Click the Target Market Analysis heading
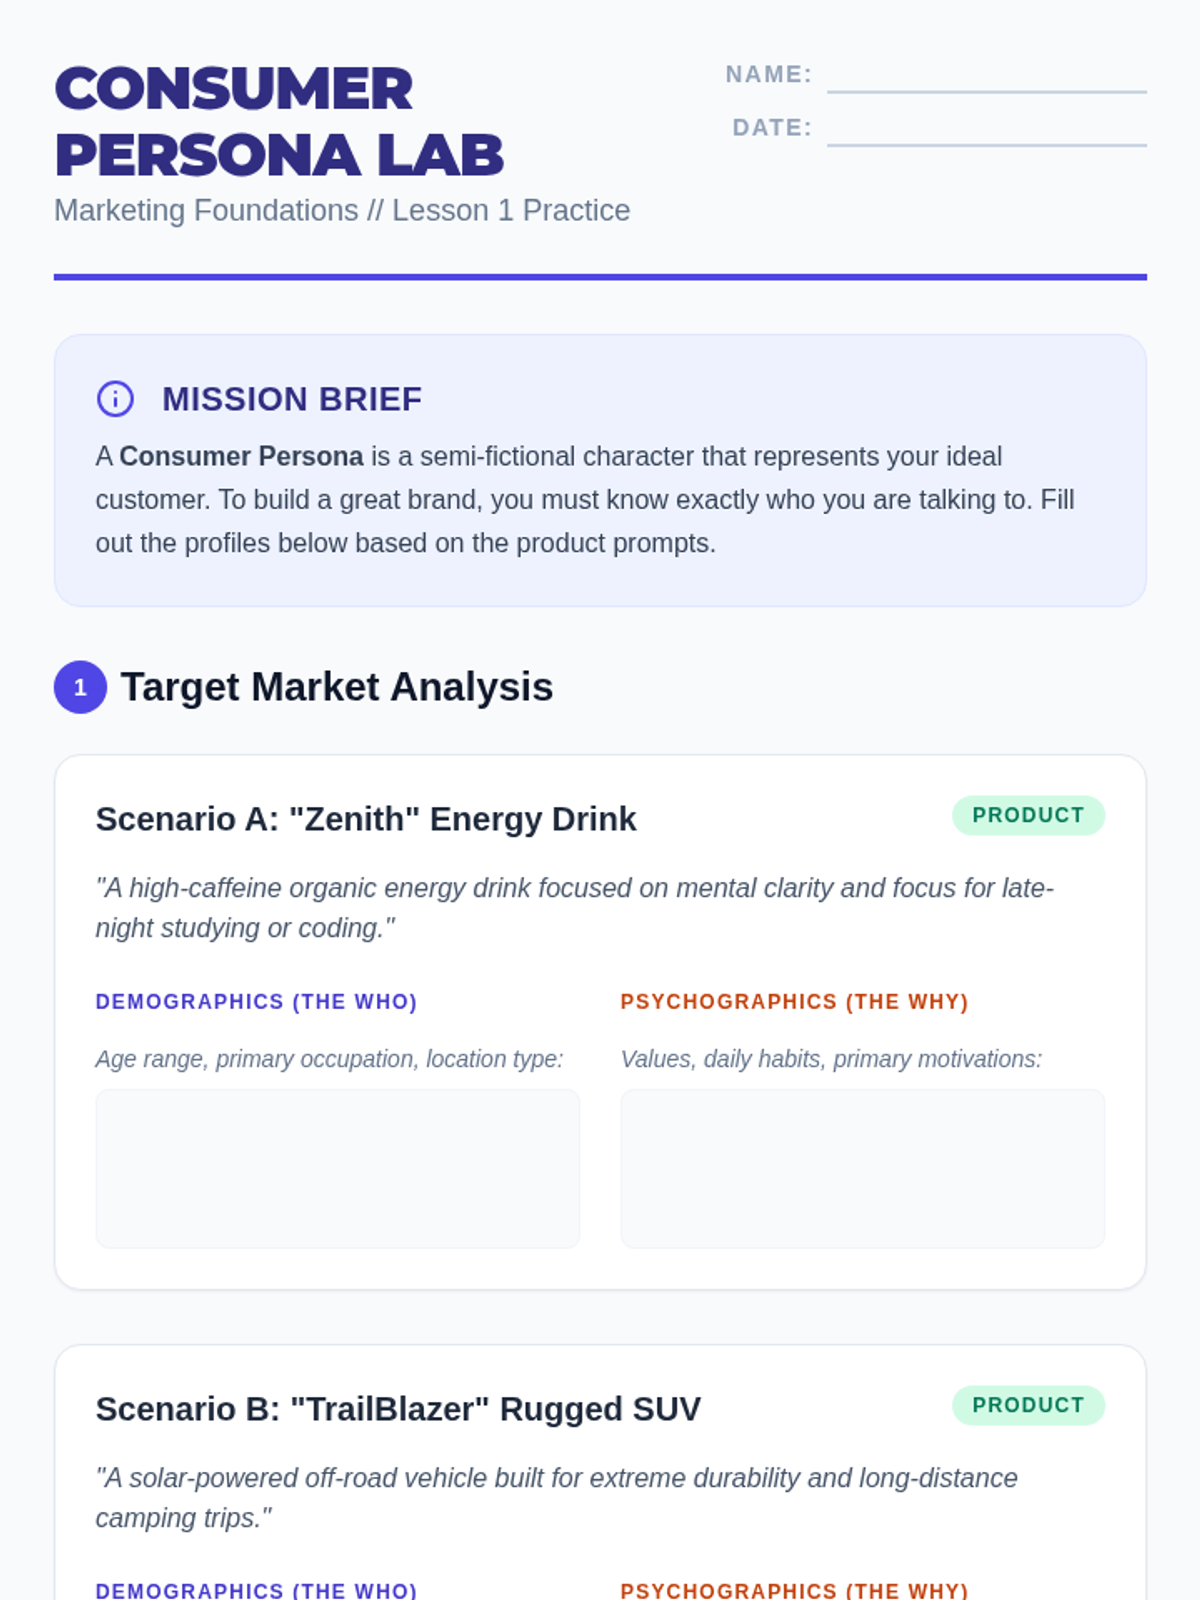Viewport: 1200px width, 1600px height. (x=337, y=687)
